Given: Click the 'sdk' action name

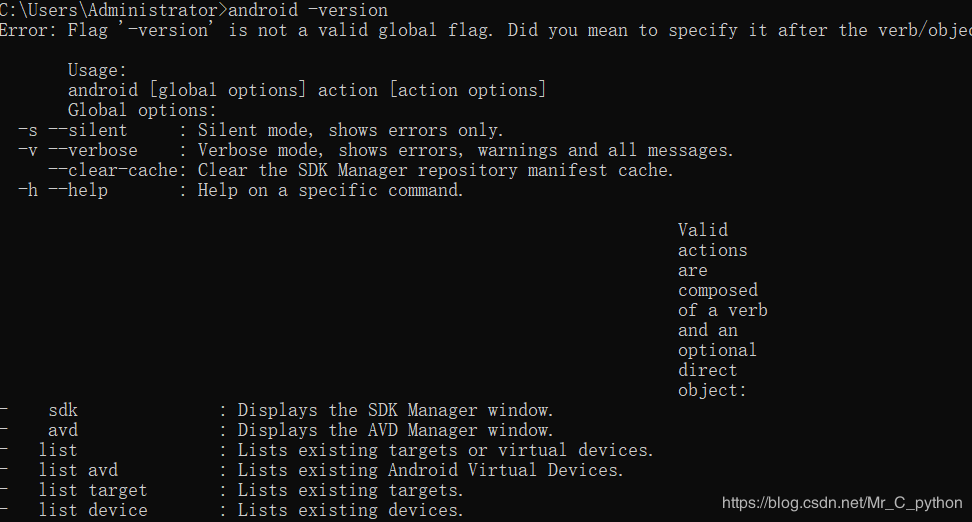Looking at the screenshot, I should pos(63,410).
